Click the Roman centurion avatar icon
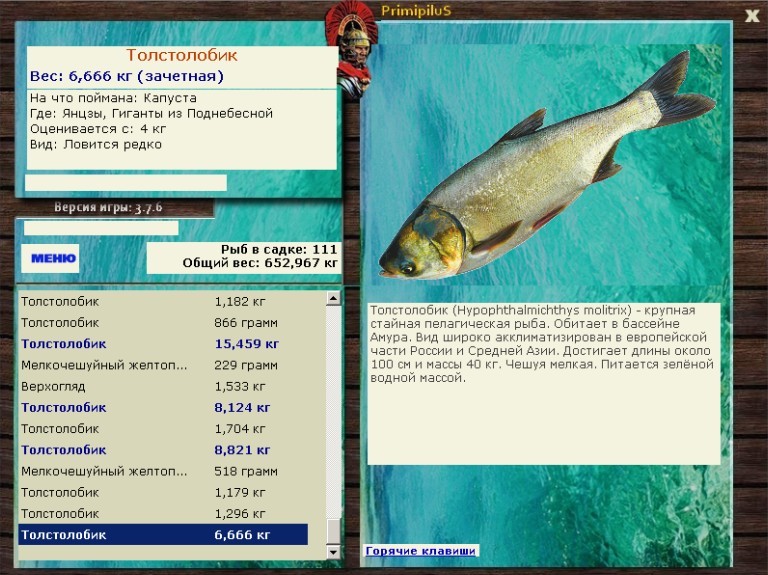This screenshot has width=768, height=575. point(352,51)
